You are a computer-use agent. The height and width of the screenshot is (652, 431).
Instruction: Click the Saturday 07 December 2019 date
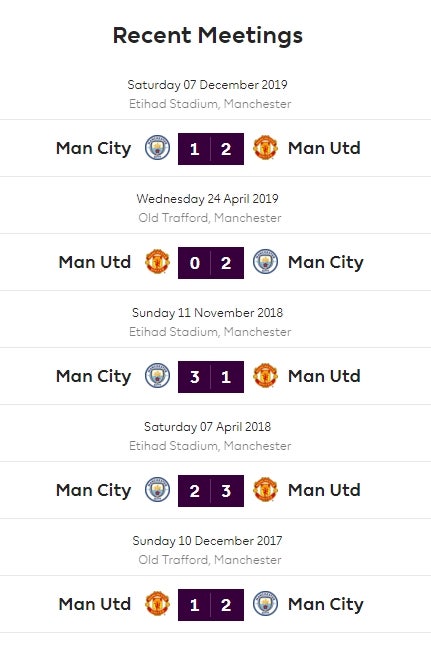click(207, 85)
